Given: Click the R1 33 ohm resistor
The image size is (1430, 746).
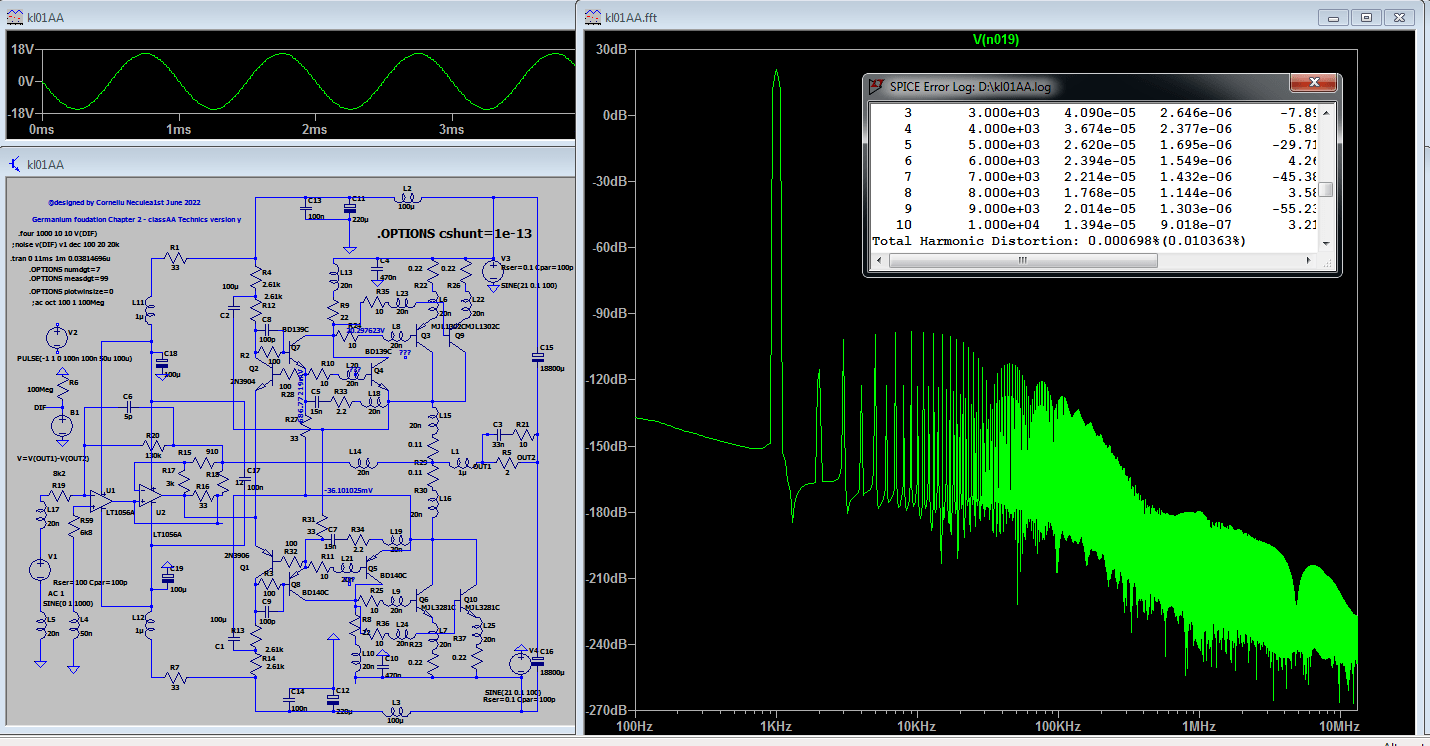Looking at the screenshot, I should pyautogui.click(x=175, y=257).
